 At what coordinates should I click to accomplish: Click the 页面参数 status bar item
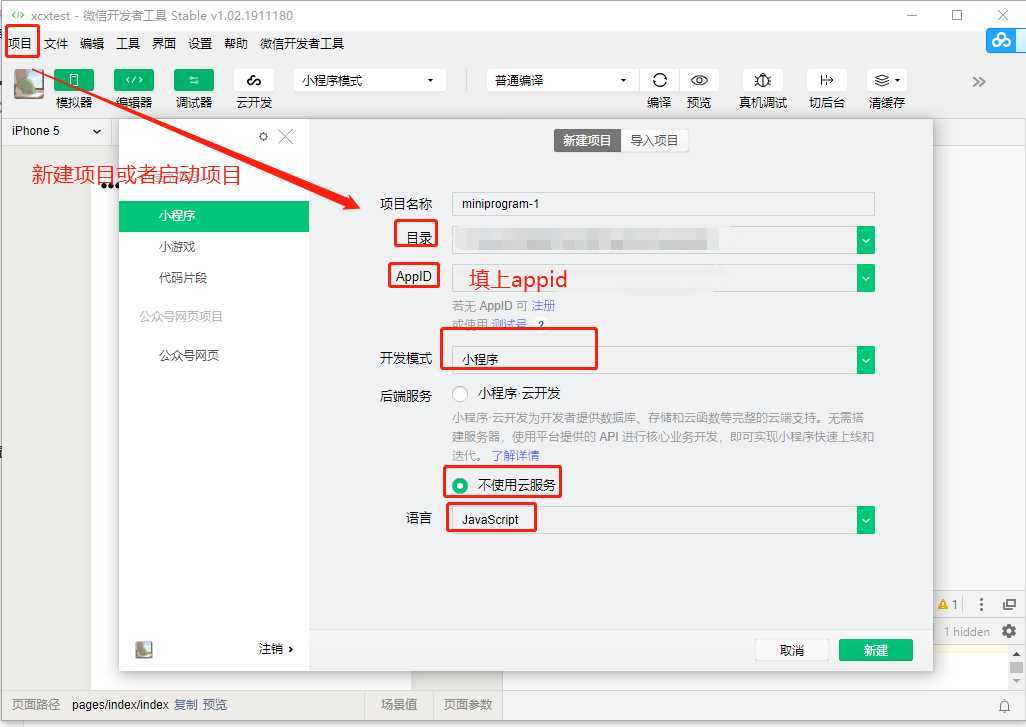(x=468, y=705)
